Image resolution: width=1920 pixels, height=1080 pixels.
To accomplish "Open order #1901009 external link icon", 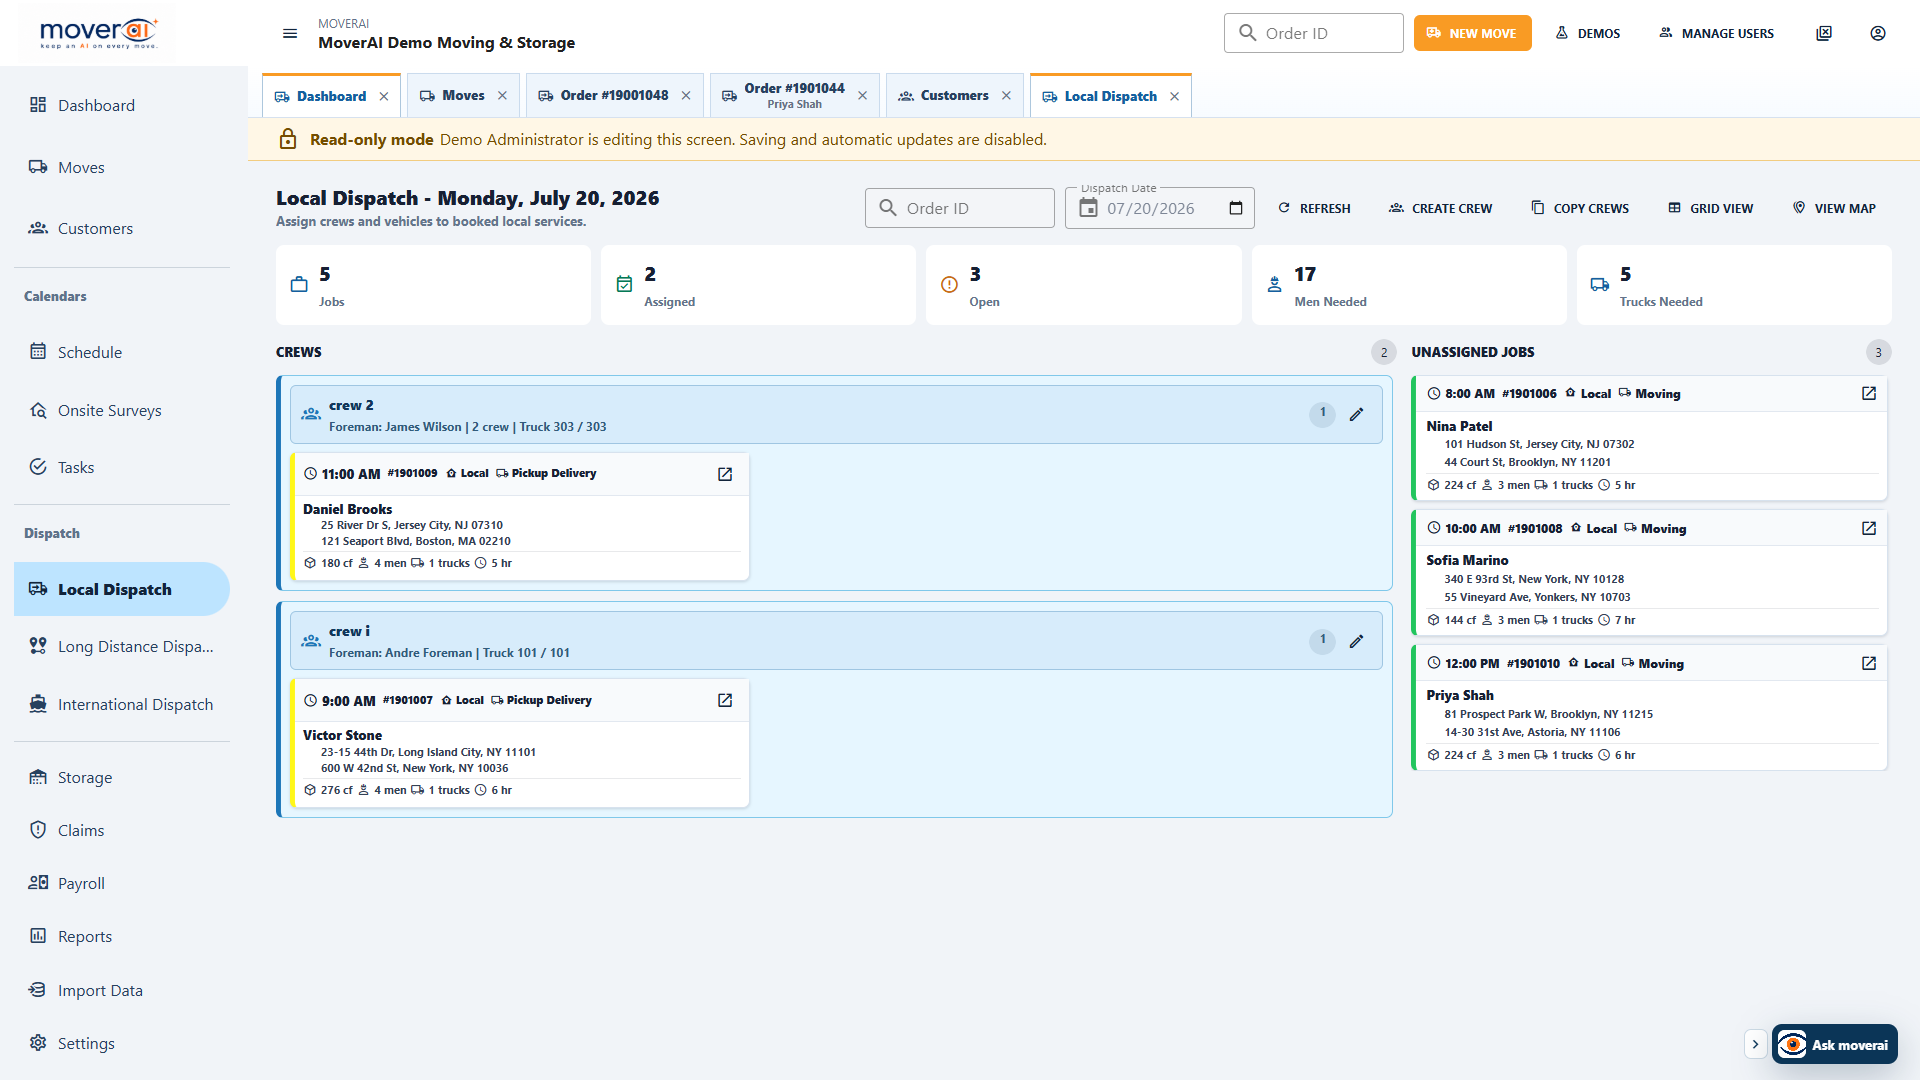I will pos(725,474).
